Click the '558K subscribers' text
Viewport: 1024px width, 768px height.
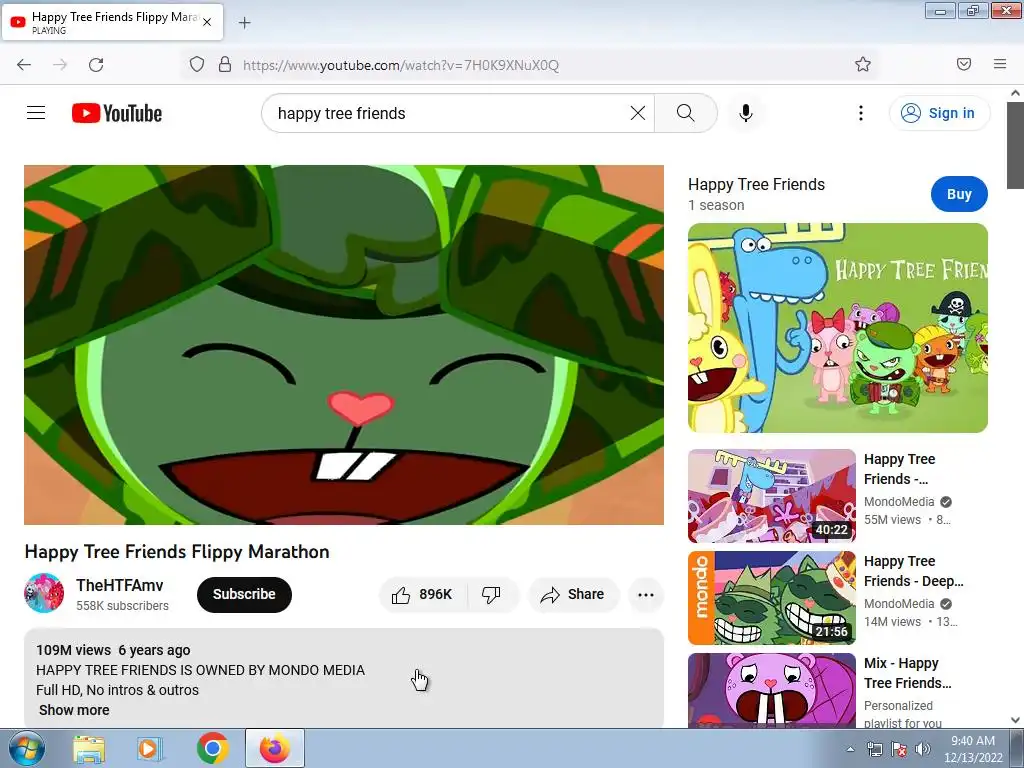click(x=122, y=605)
